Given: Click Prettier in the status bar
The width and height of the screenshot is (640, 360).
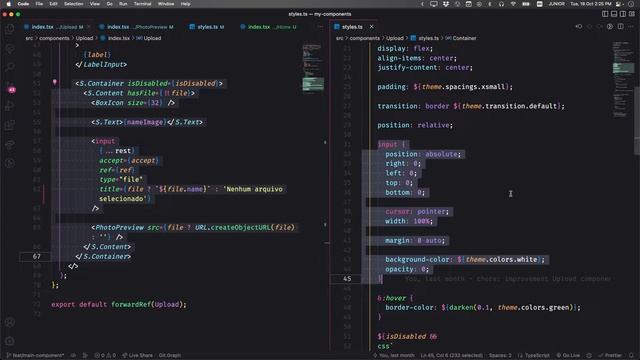Looking at the screenshot, I should tap(610, 355).
